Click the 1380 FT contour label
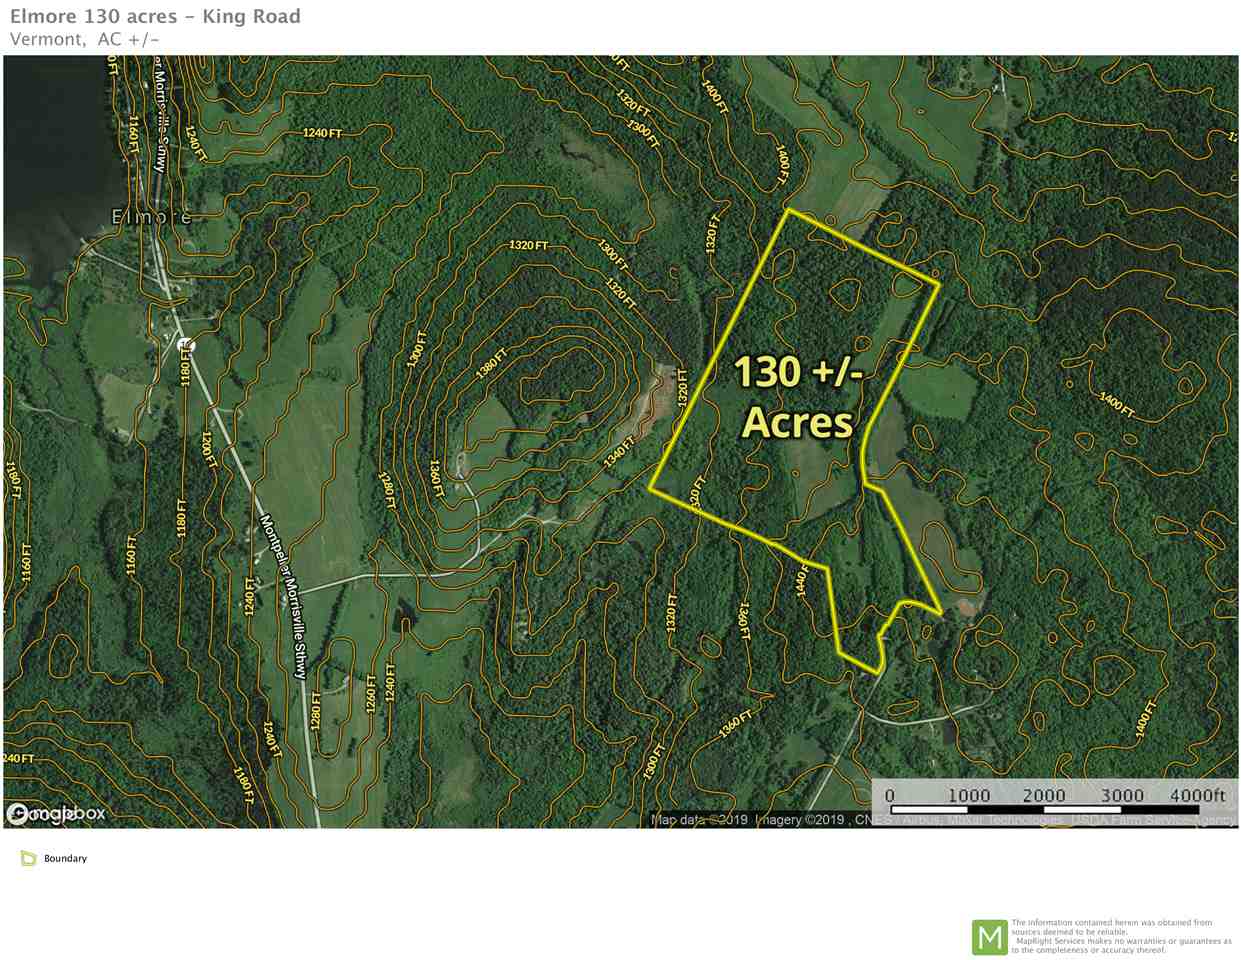 (x=492, y=363)
